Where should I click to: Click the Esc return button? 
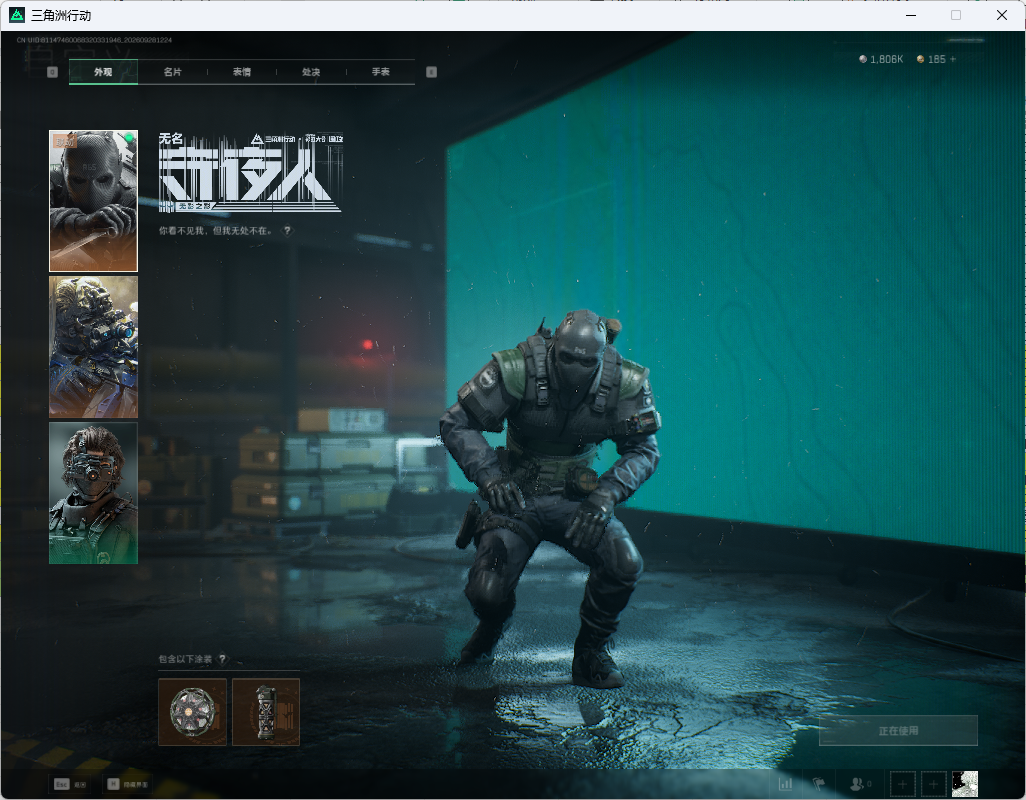pos(70,784)
